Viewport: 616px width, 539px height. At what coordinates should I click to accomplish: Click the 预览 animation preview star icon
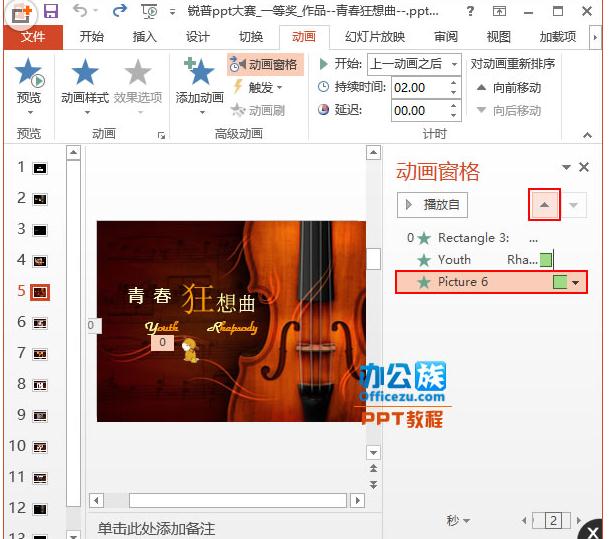click(x=29, y=72)
